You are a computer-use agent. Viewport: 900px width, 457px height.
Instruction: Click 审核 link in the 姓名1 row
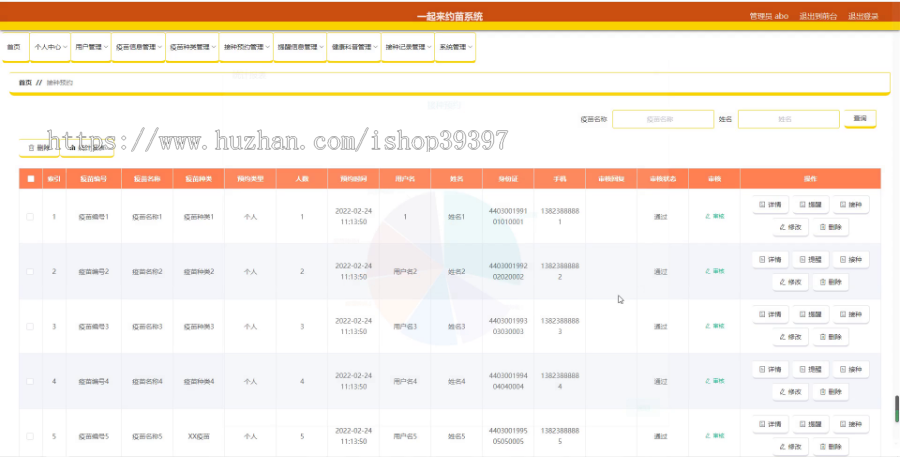click(x=715, y=216)
